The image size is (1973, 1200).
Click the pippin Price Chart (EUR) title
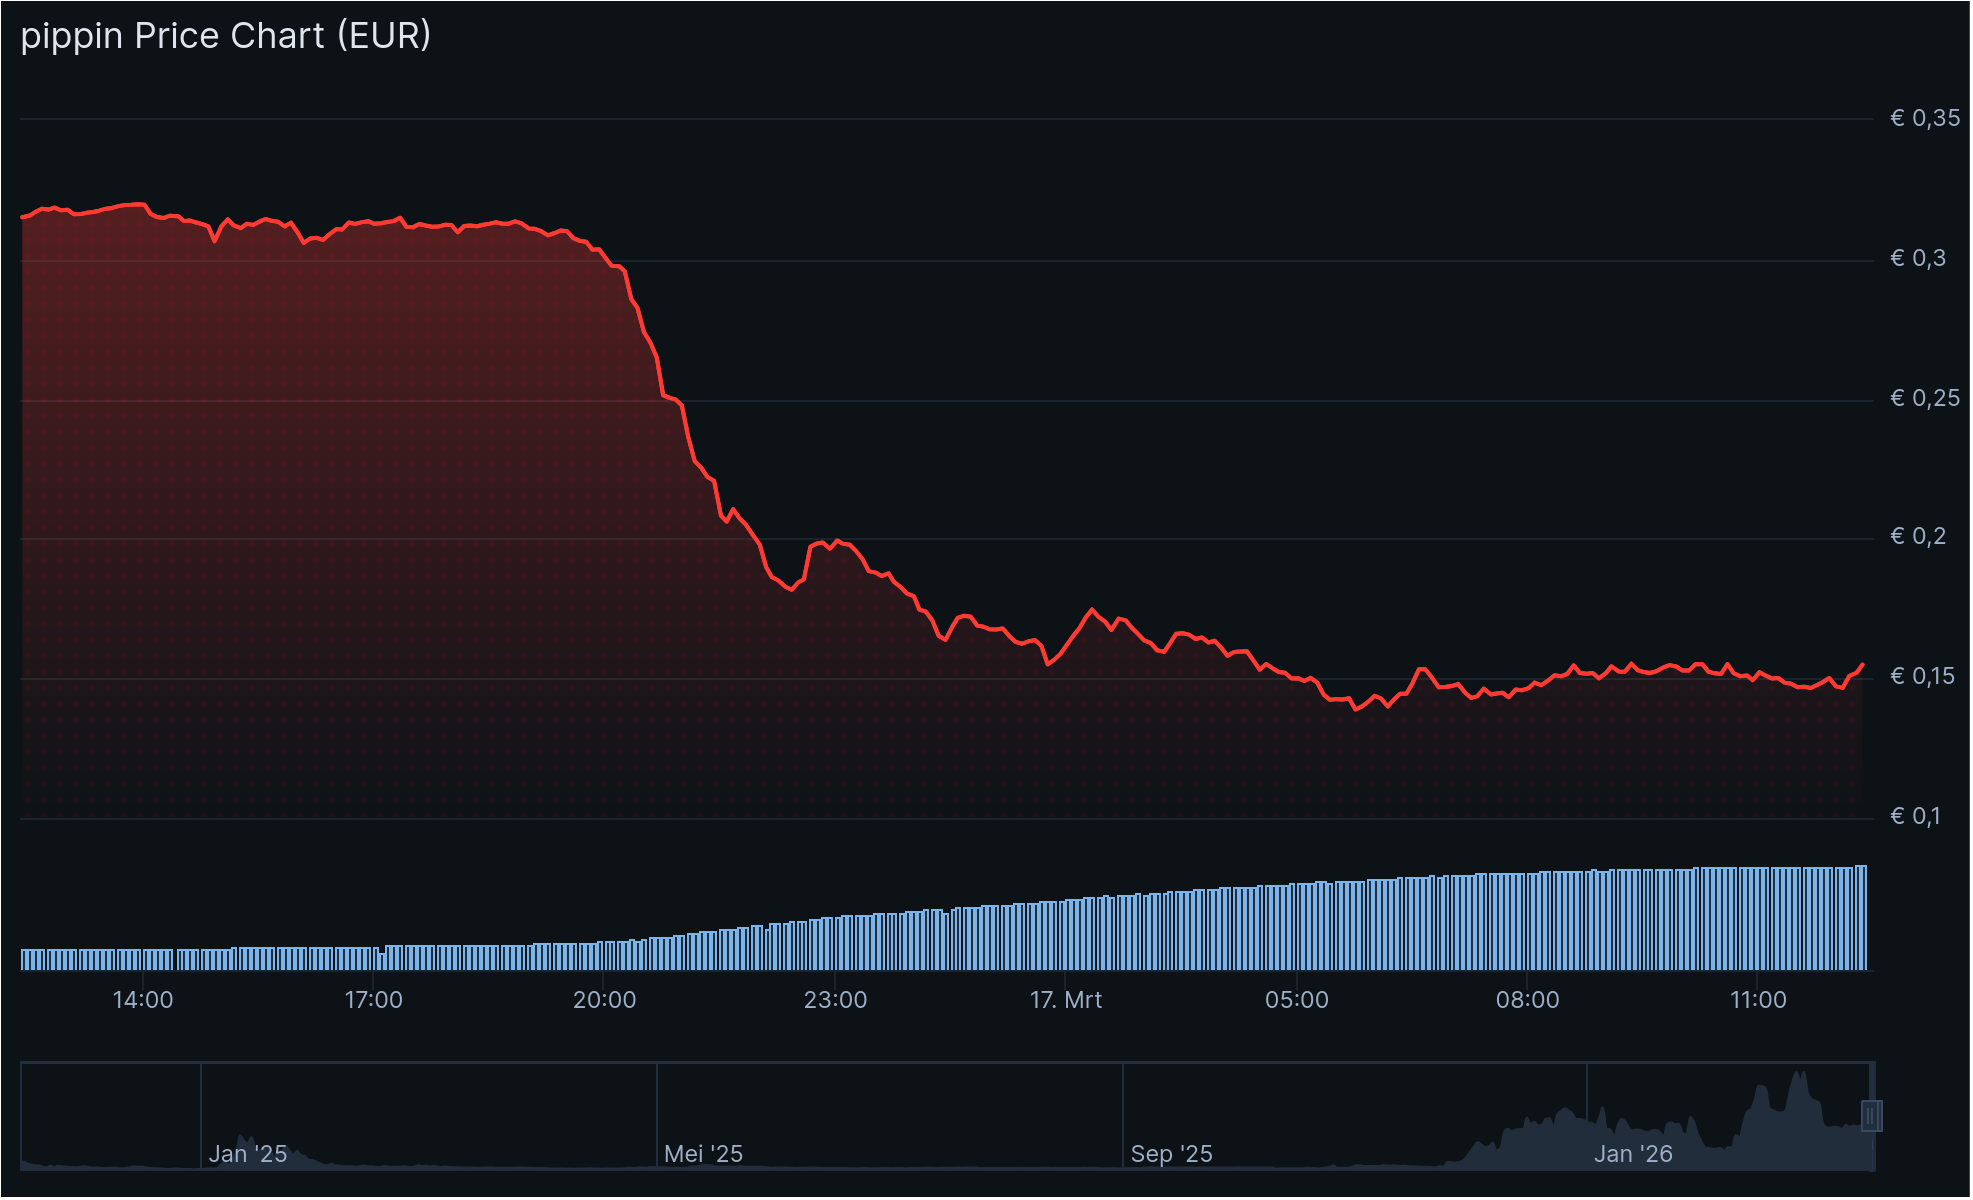(226, 36)
